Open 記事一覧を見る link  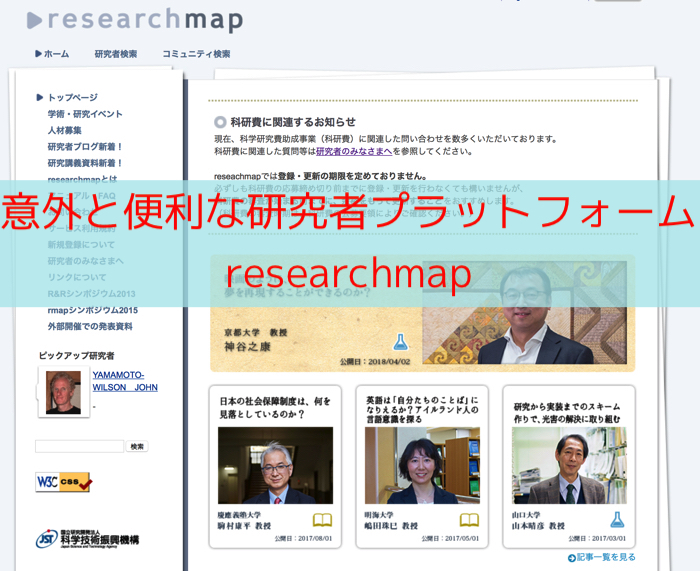601,557
